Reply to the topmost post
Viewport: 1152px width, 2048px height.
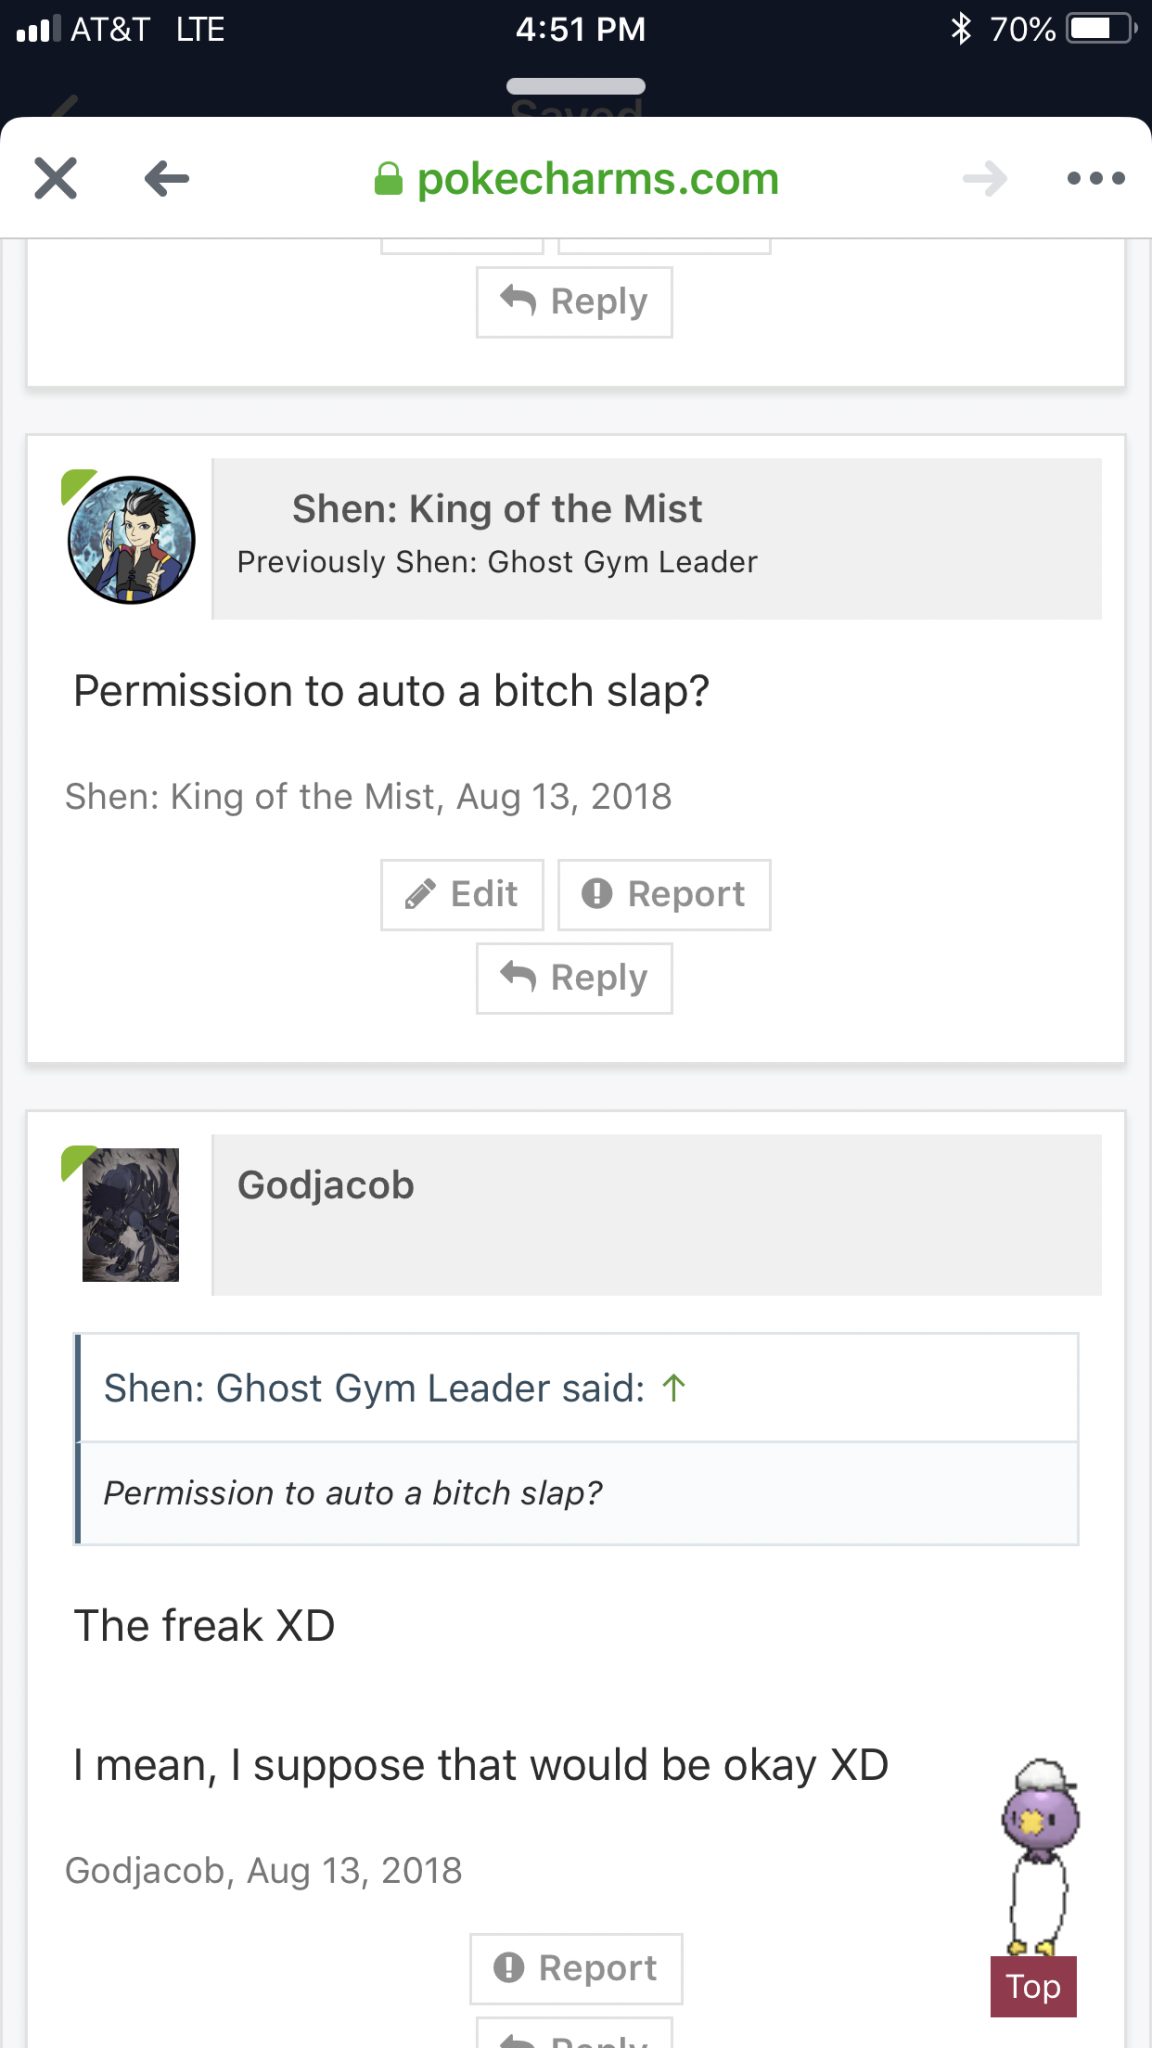click(574, 302)
